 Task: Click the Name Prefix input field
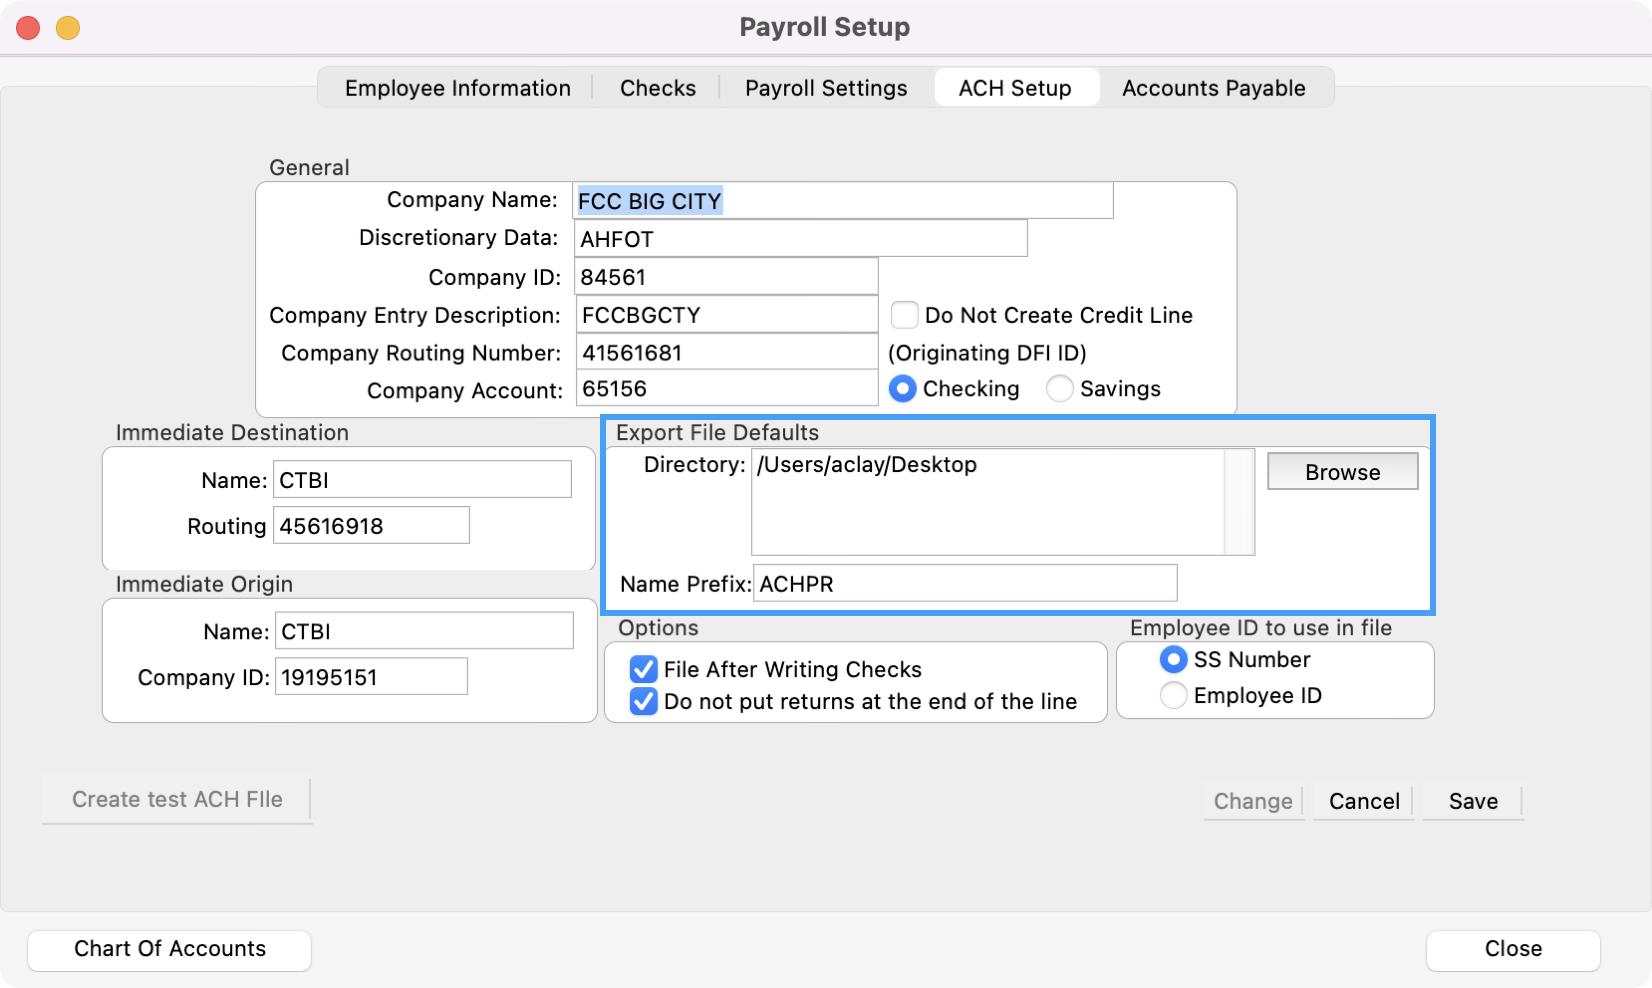click(x=964, y=584)
